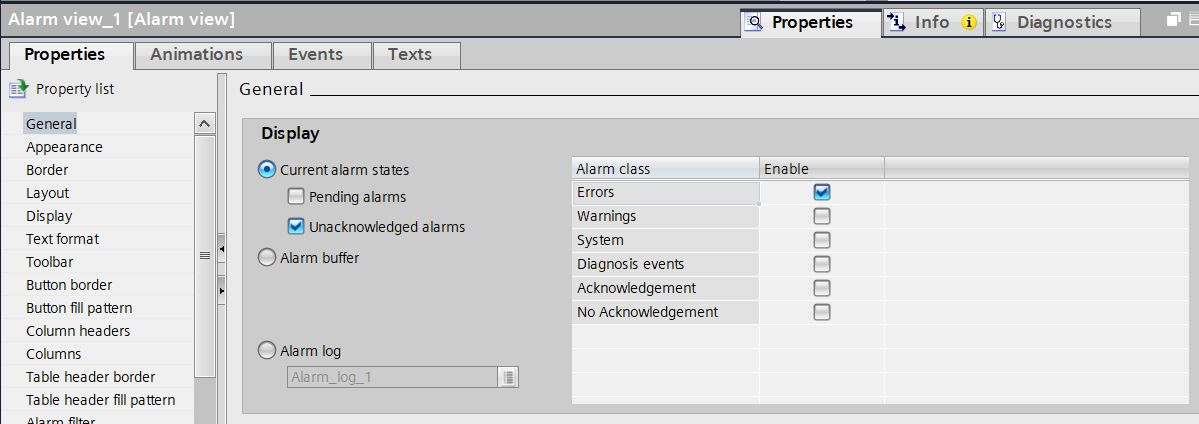Click the float window icon
The width and height of the screenshot is (1199, 424).
(x=1174, y=20)
